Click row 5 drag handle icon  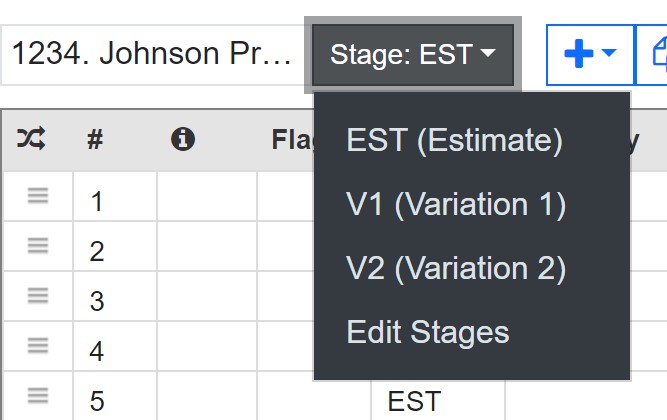pyautogui.click(x=38, y=396)
